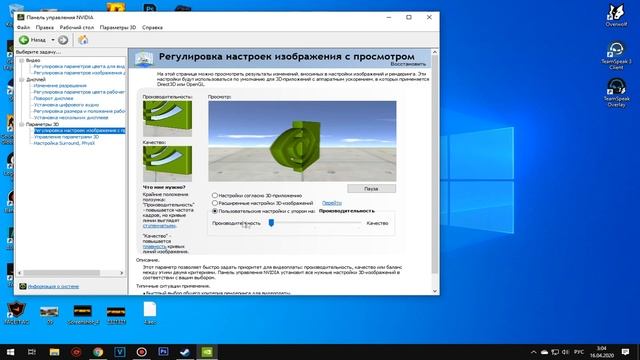Select highlighted Регулировка настроек изображения item

79,131
